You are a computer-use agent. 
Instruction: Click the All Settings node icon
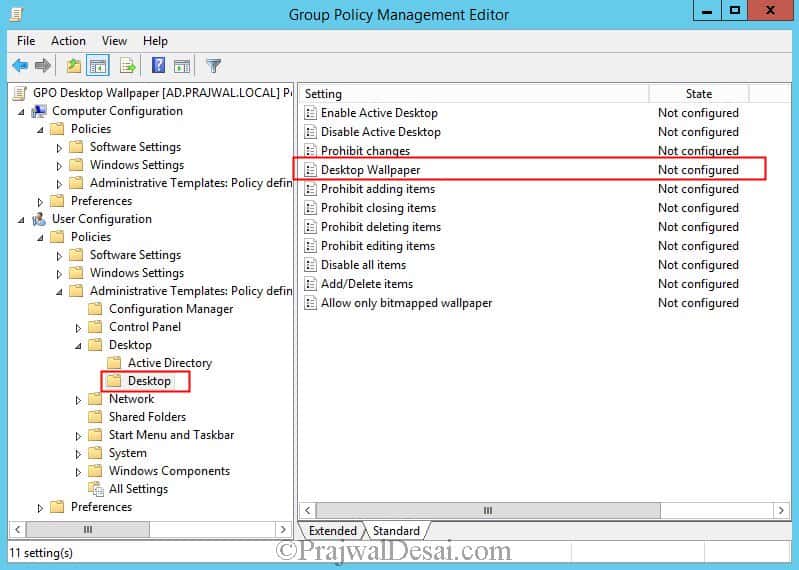[96, 489]
